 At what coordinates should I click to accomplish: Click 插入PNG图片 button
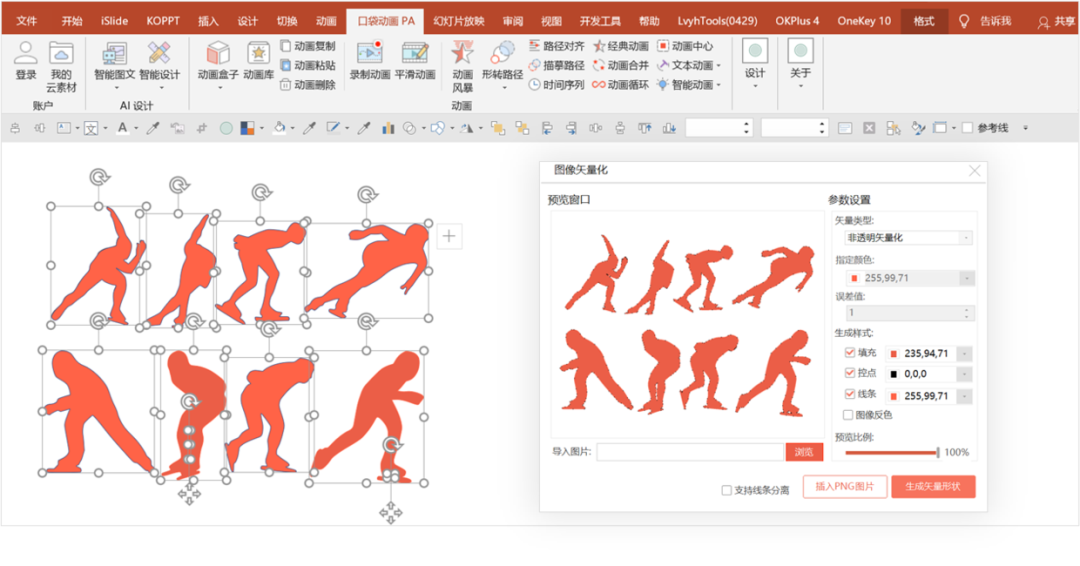(x=844, y=486)
